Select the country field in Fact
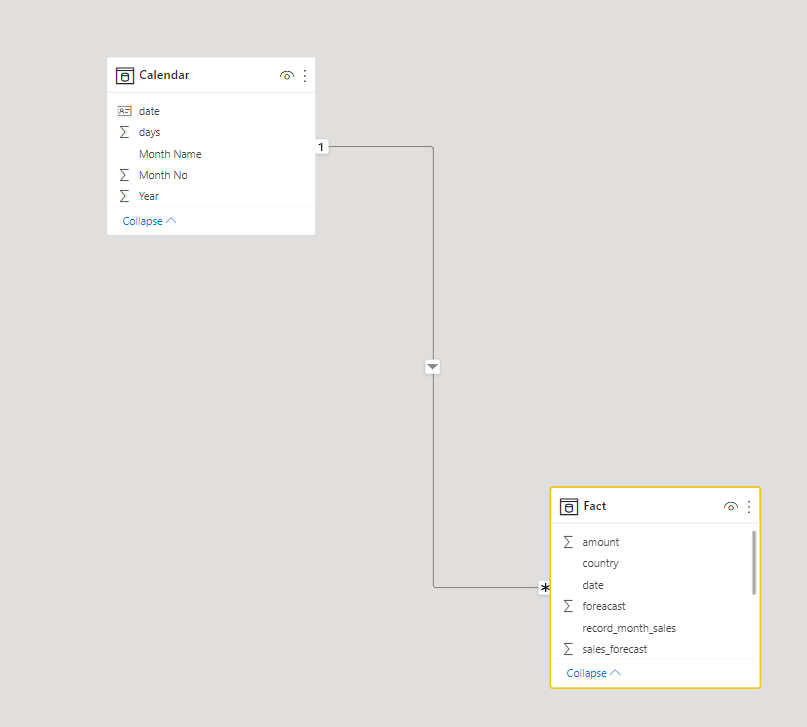This screenshot has width=807, height=727. click(651, 563)
